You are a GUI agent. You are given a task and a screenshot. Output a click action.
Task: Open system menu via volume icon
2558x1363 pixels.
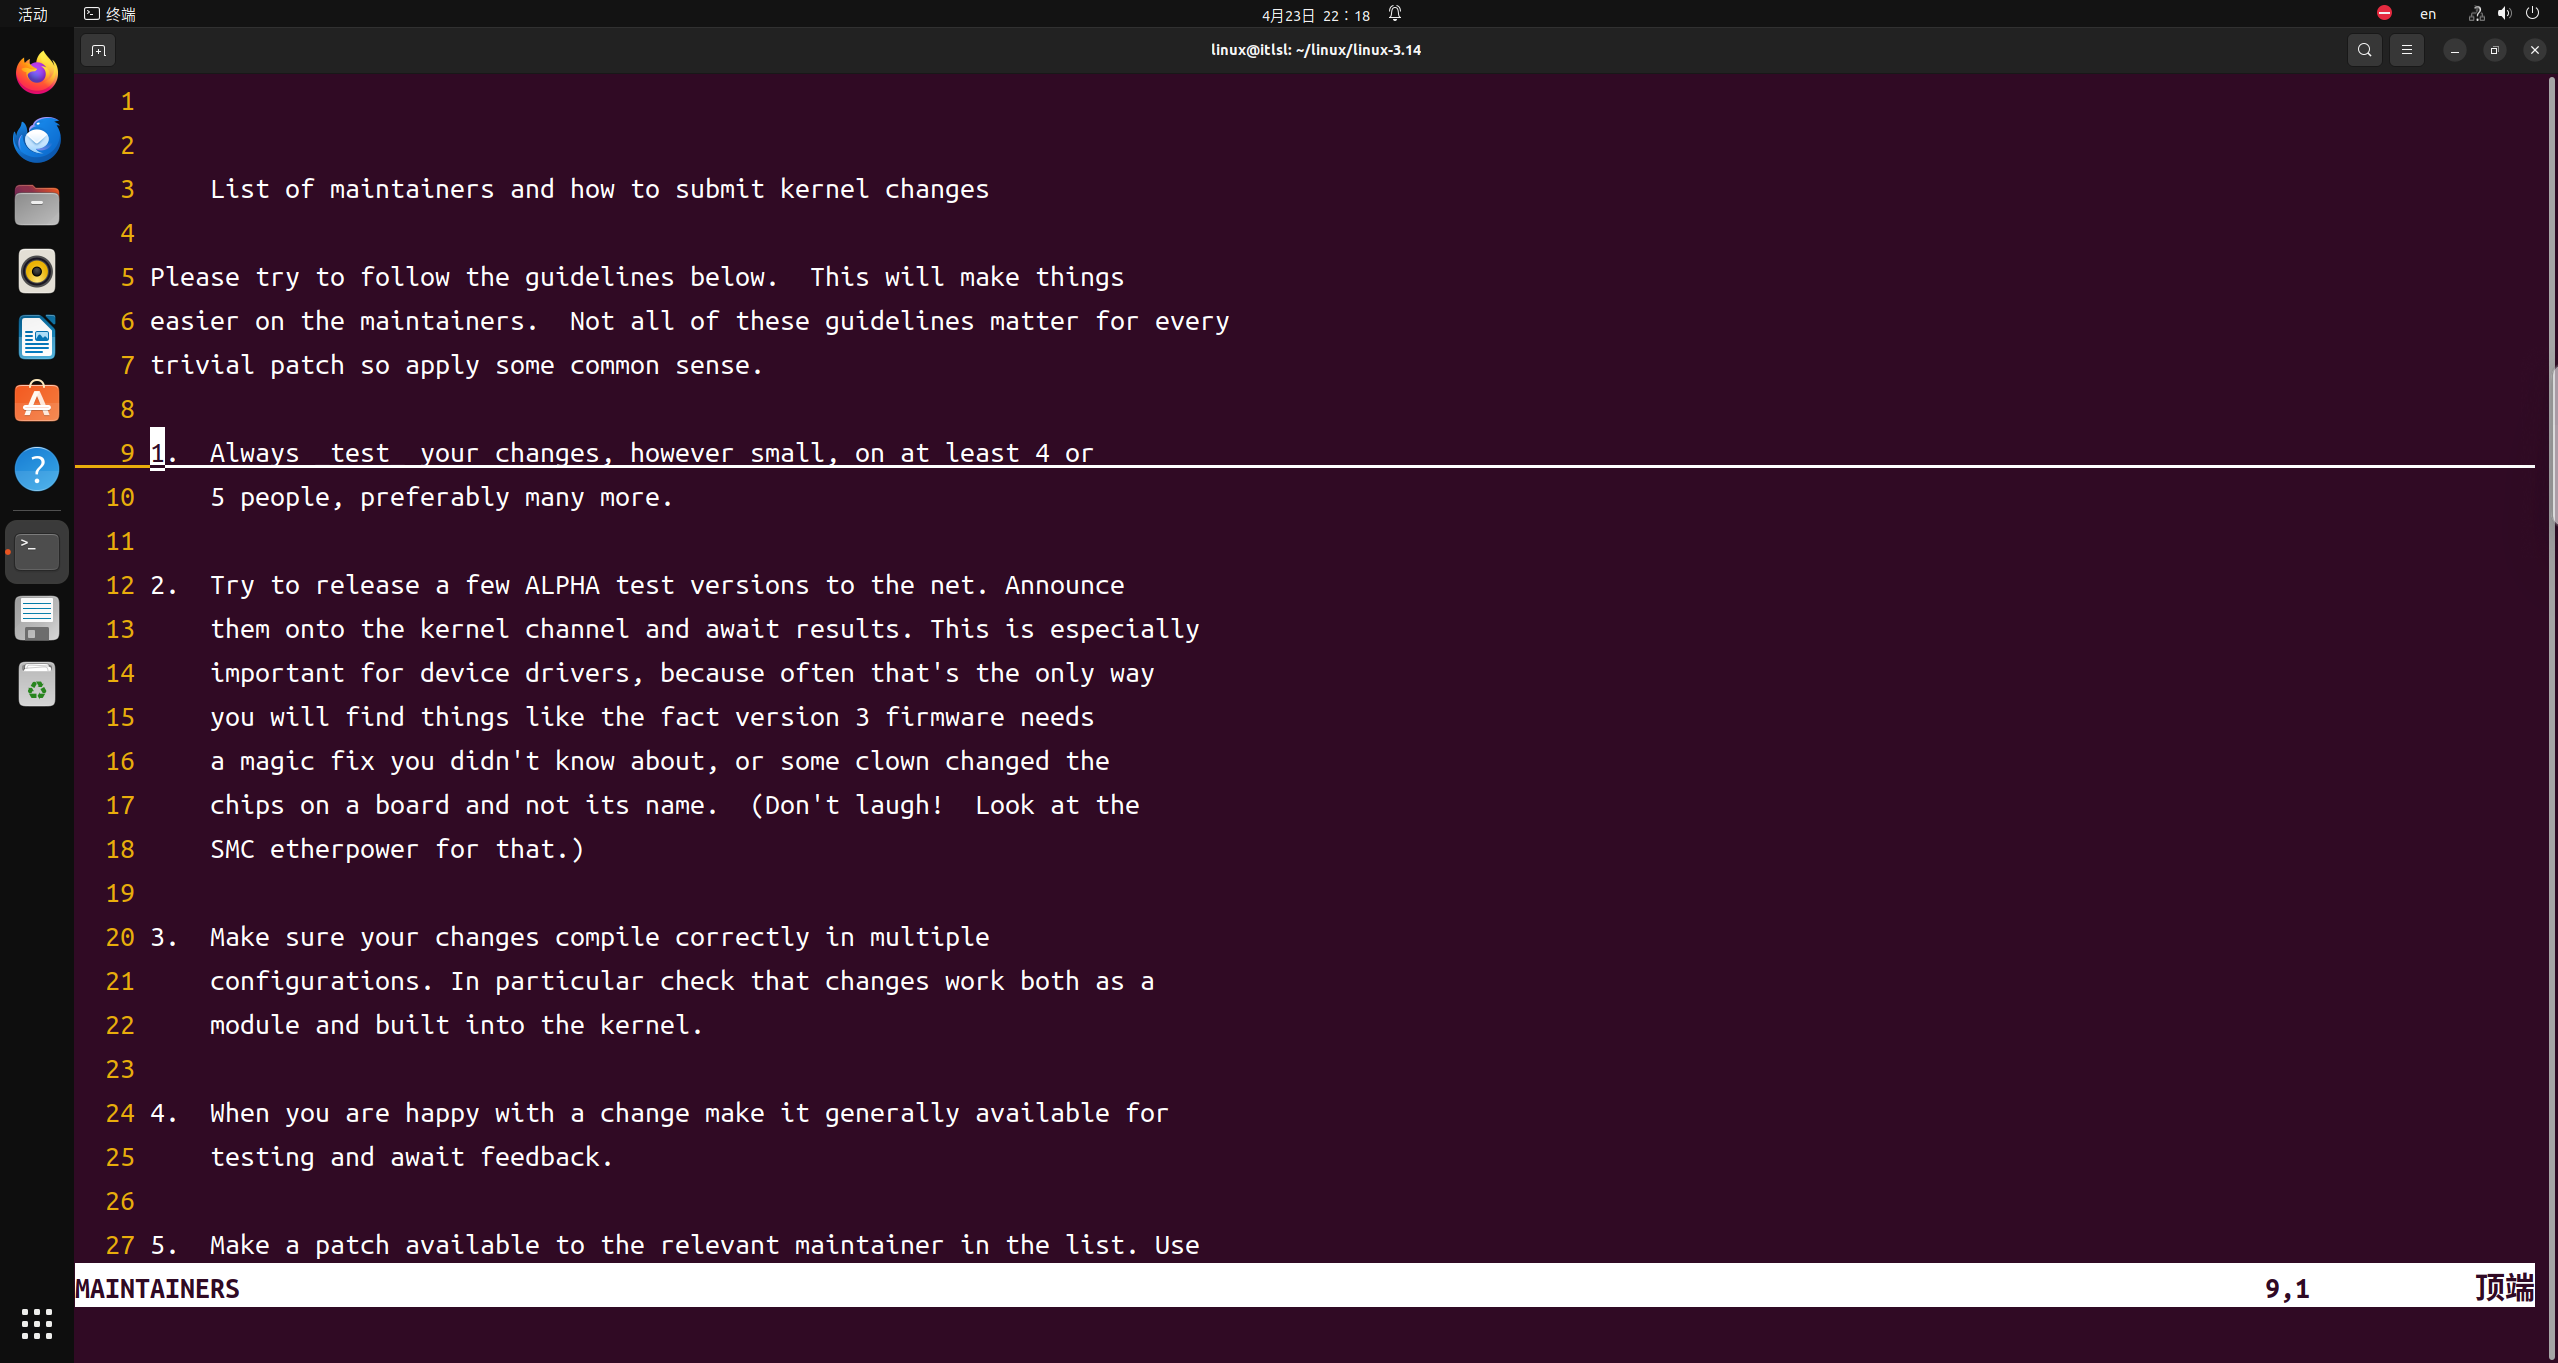click(x=2503, y=14)
